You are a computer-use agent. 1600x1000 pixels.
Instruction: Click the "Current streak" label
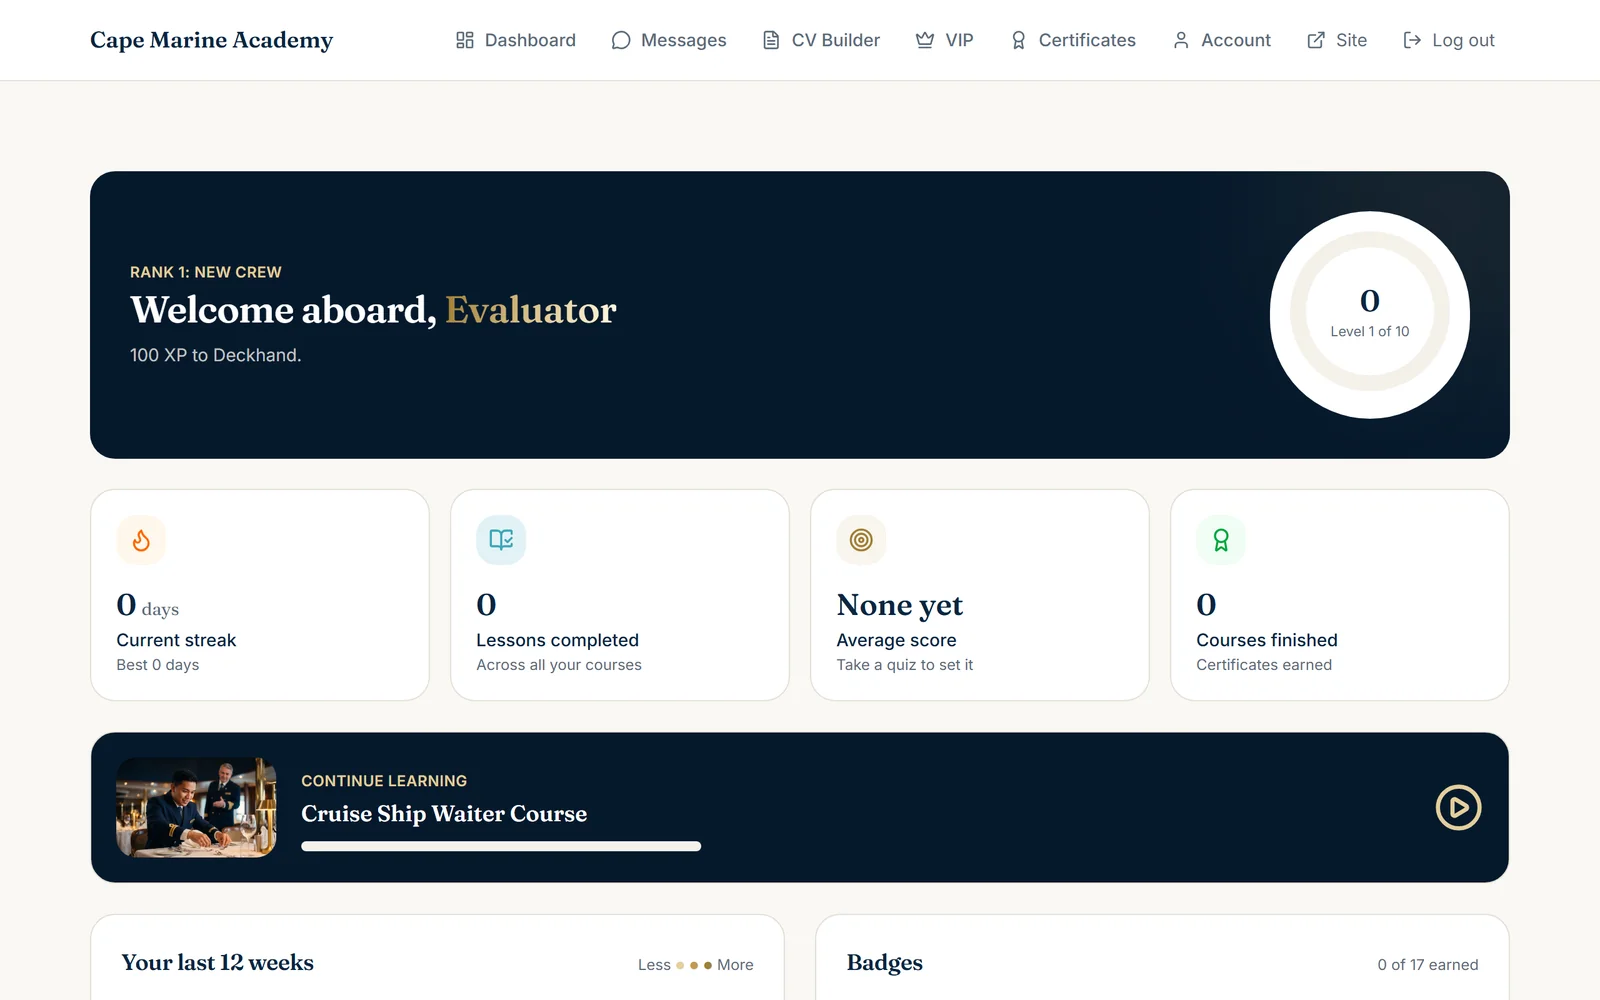(176, 640)
